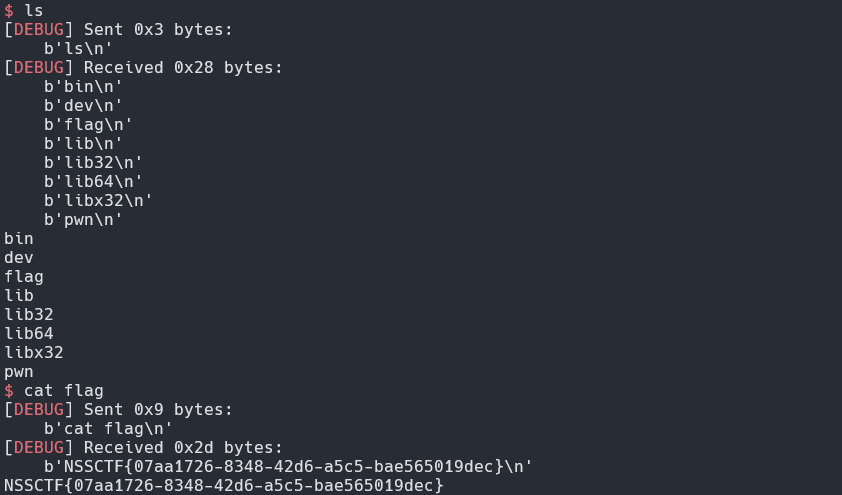Click the plain 'dev' listing entry
The image size is (842, 495).
point(19,258)
